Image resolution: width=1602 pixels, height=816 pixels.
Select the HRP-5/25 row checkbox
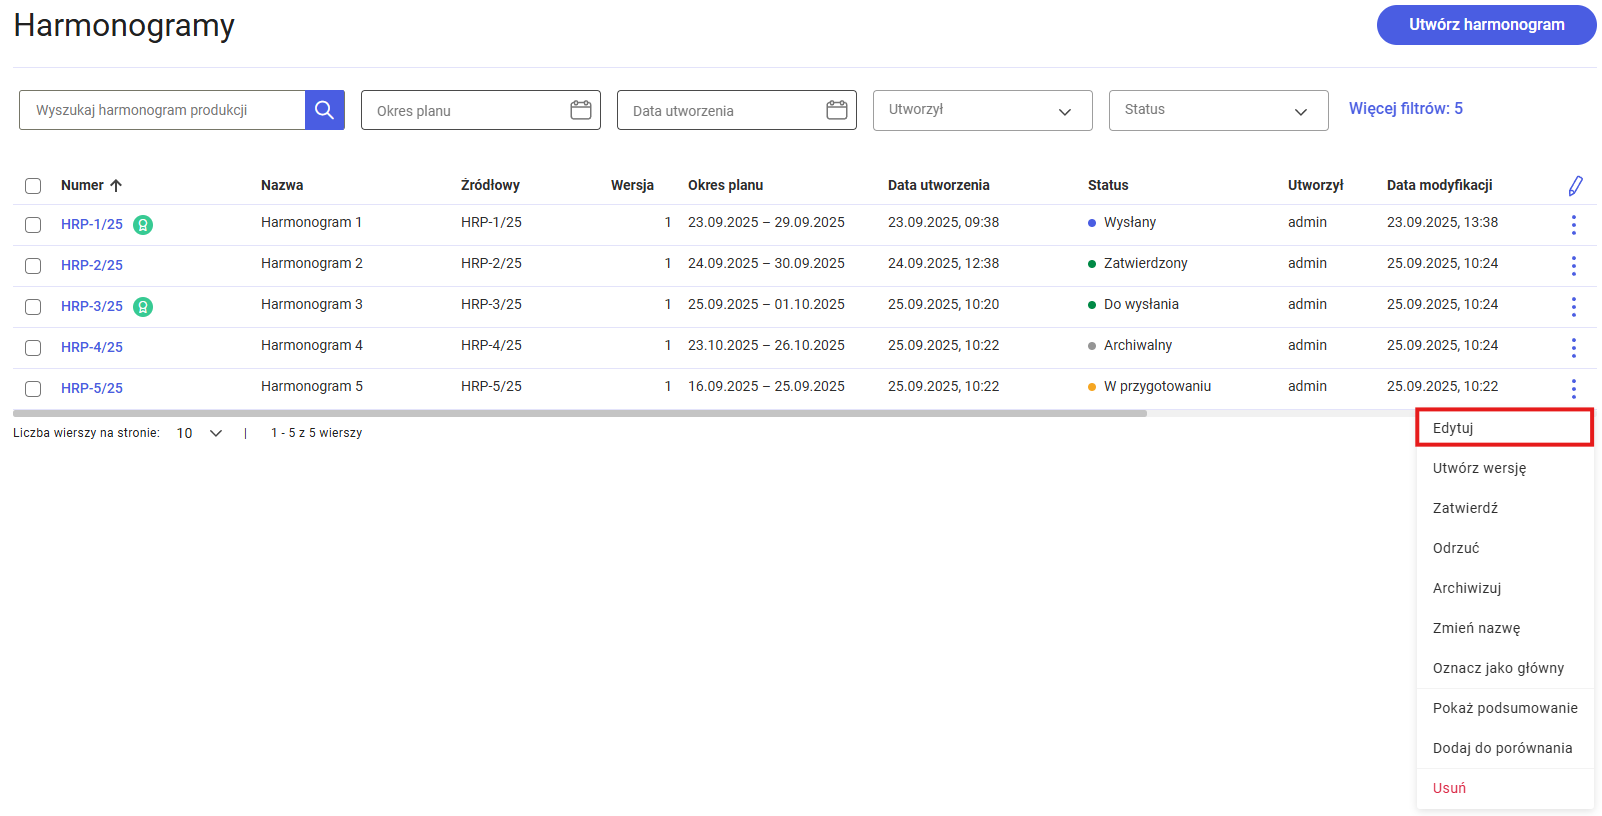(x=33, y=389)
